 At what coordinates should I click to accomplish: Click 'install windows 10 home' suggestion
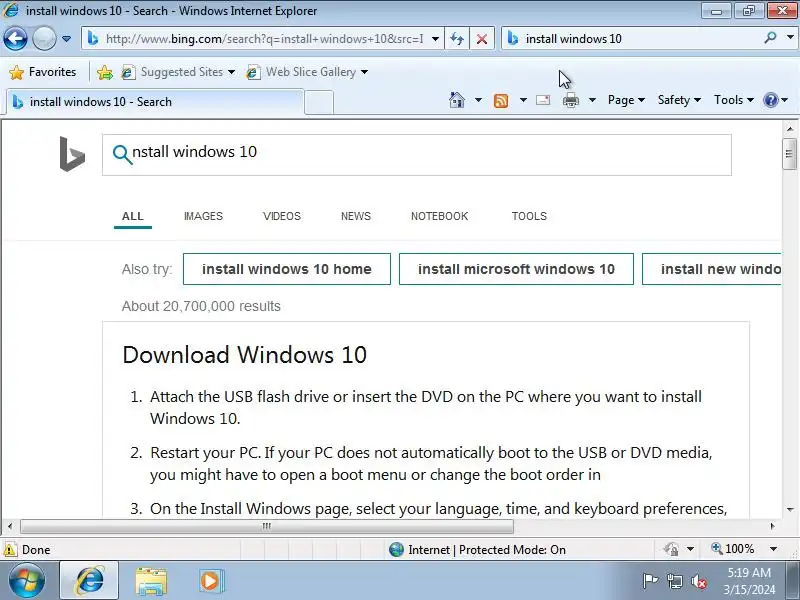coord(287,269)
